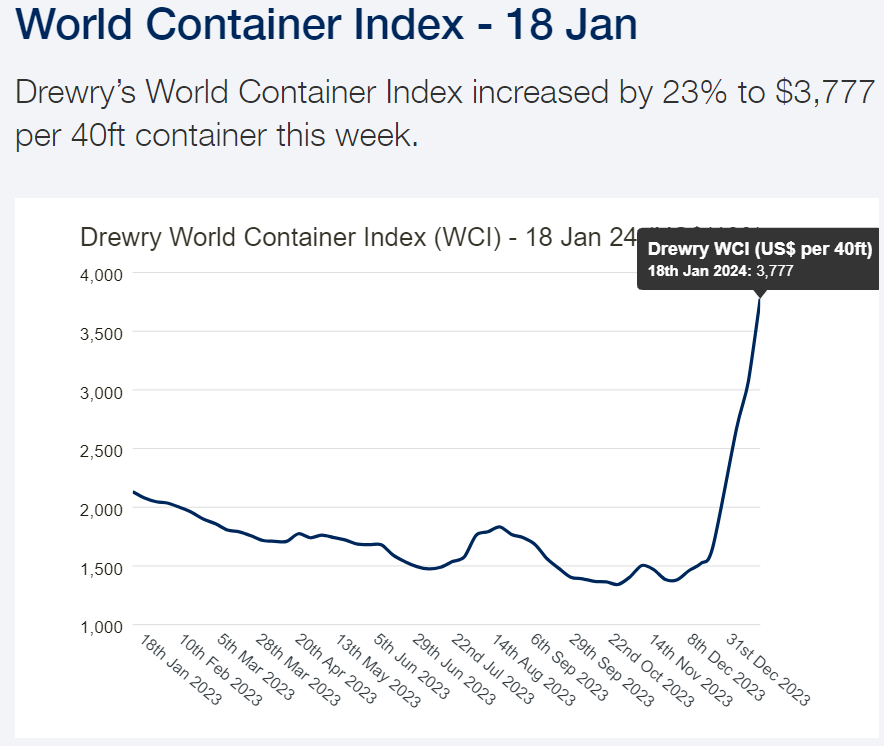
Task: Select the 22nd Oct 2023 x-axis label
Action: [x=651, y=670]
